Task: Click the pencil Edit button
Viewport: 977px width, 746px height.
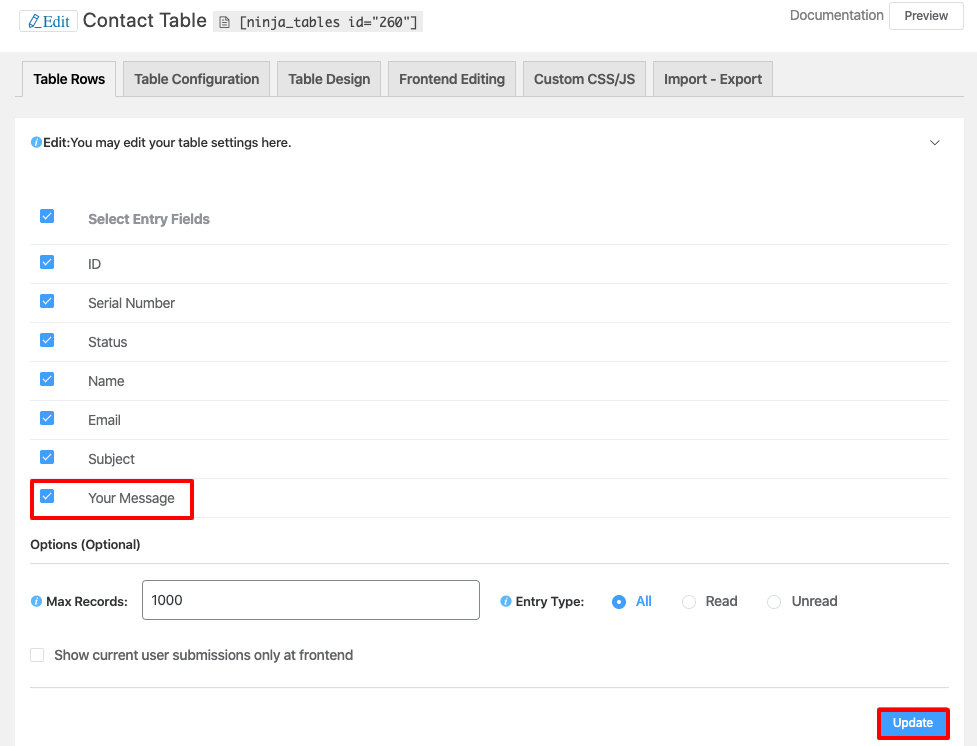Action: 48,21
